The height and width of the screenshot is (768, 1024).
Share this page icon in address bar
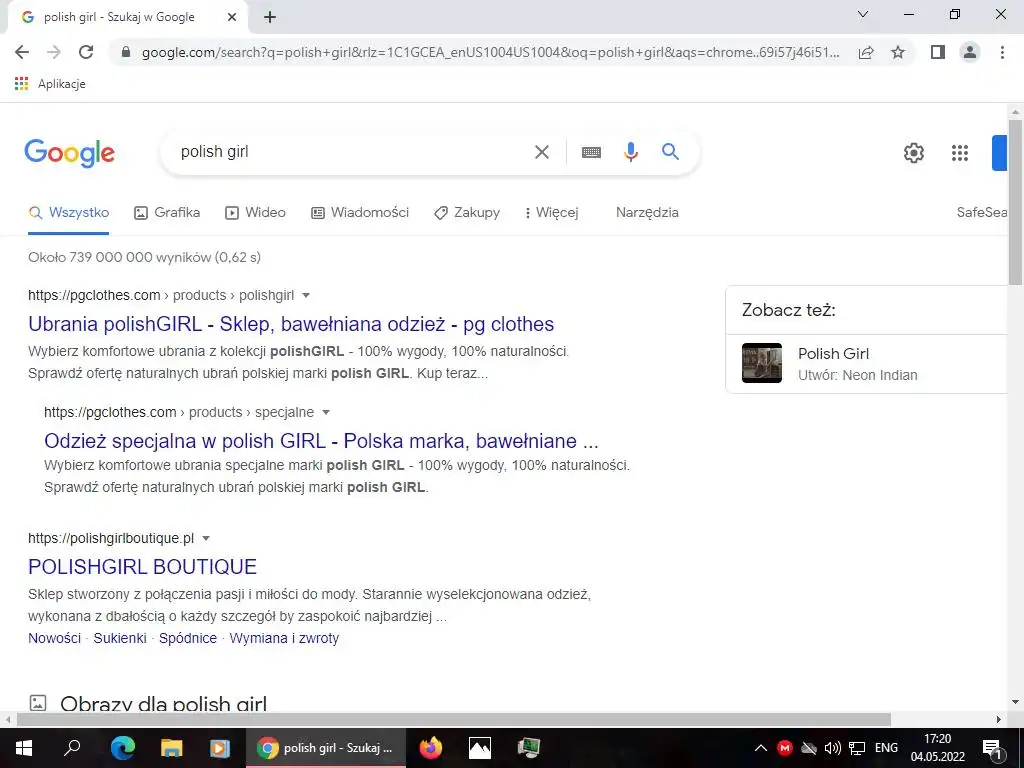pyautogui.click(x=866, y=52)
